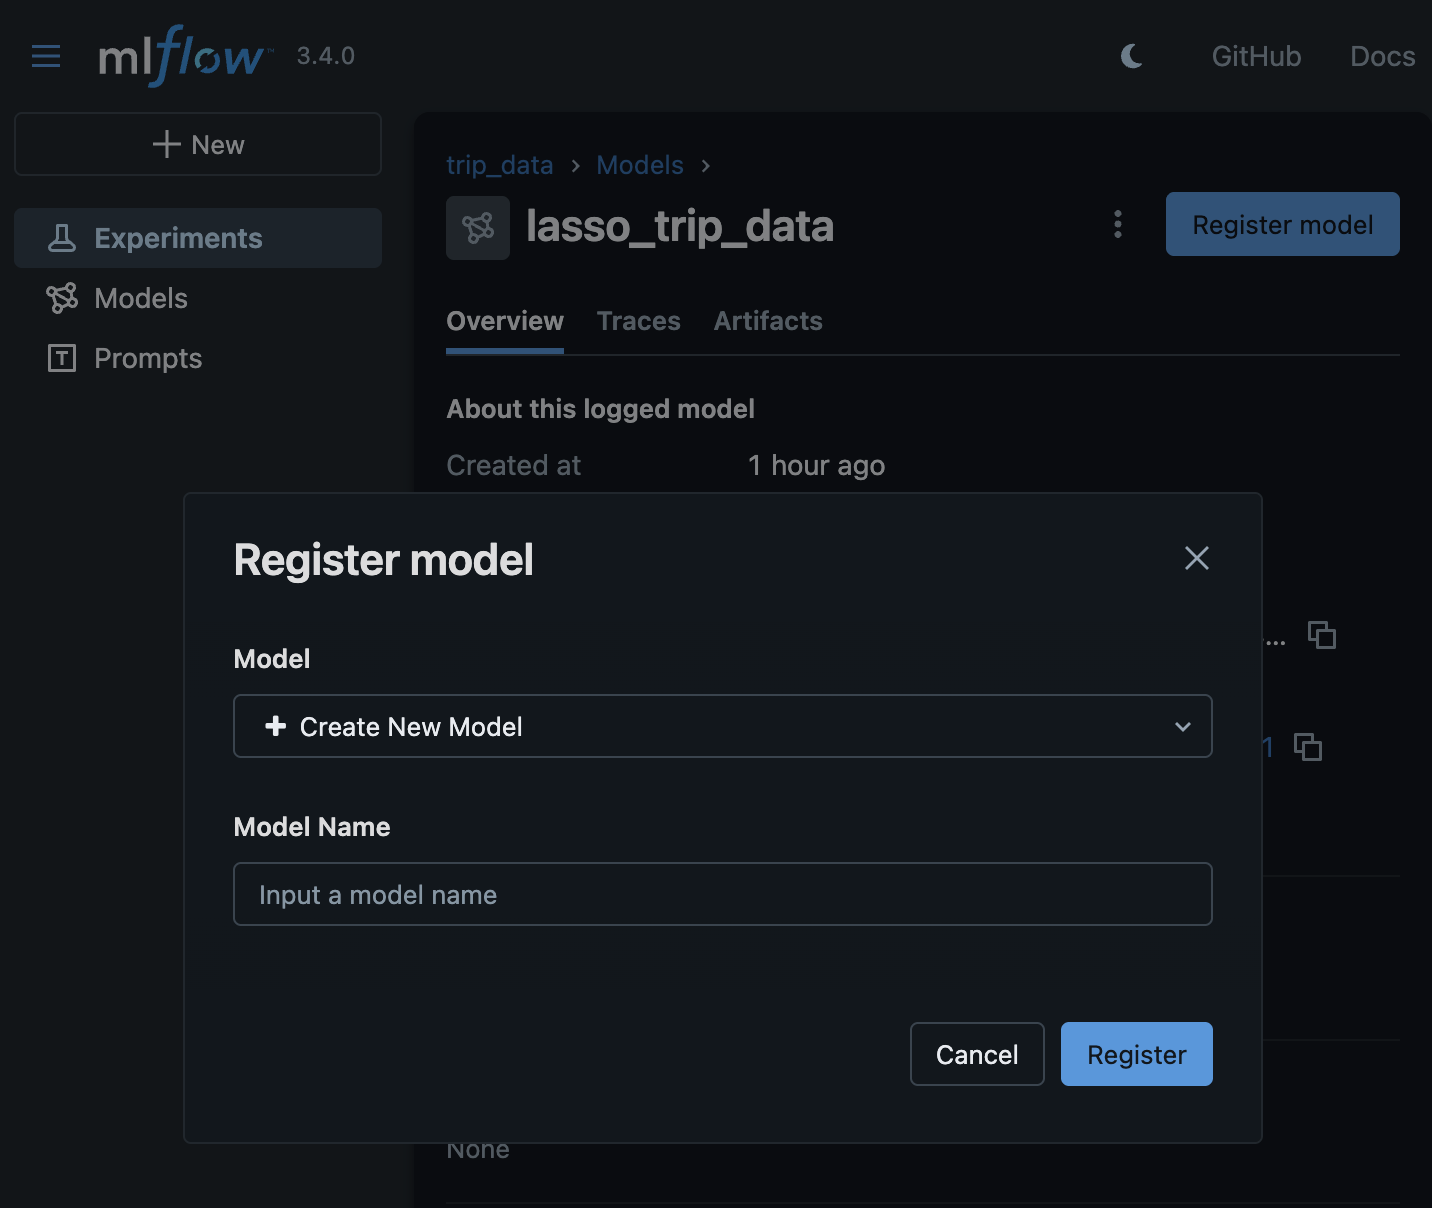Toggle dark mode with moon icon
The width and height of the screenshot is (1432, 1208).
1131,56
